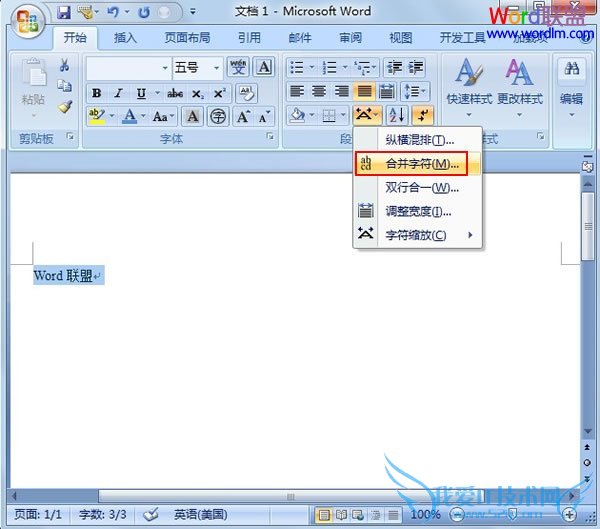This screenshot has height=529, width=600.
Task: Click the distributed alignment icon
Action: [x=386, y=91]
